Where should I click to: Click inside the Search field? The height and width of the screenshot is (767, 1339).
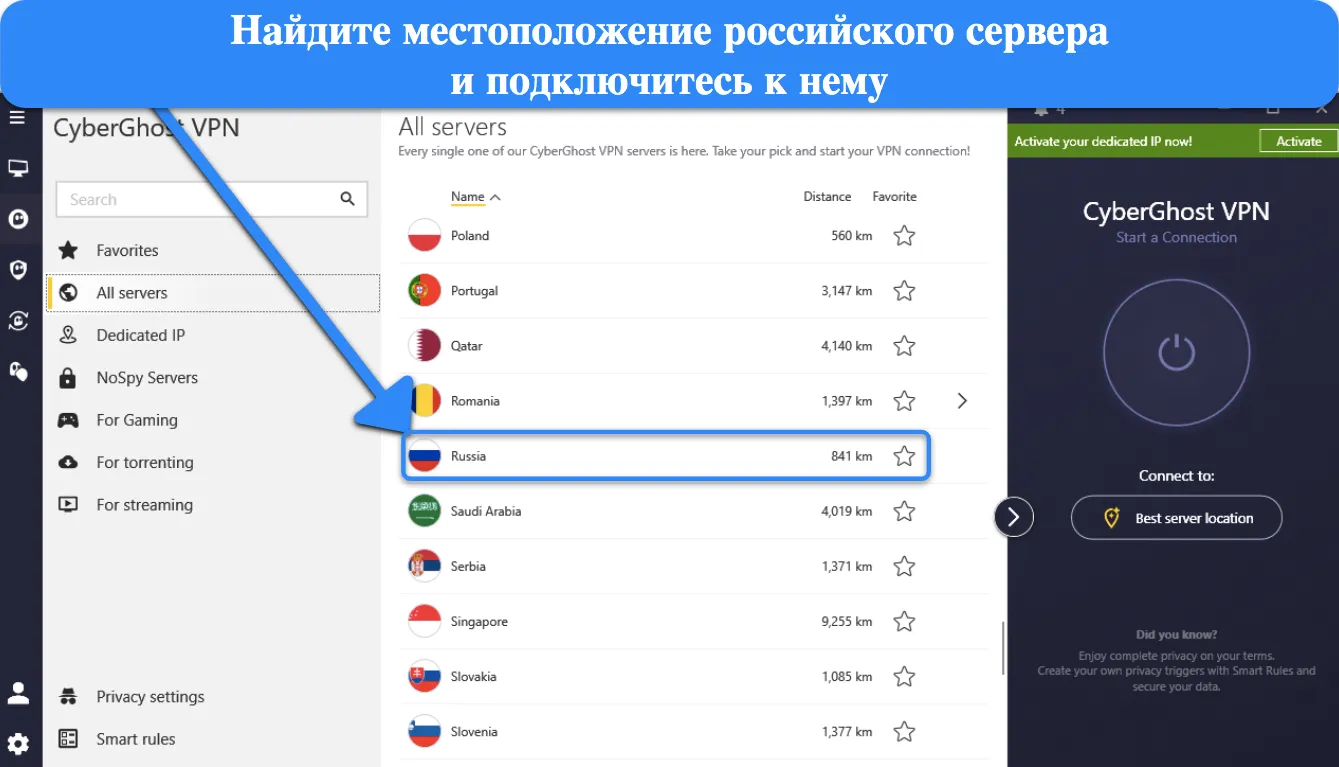212,199
